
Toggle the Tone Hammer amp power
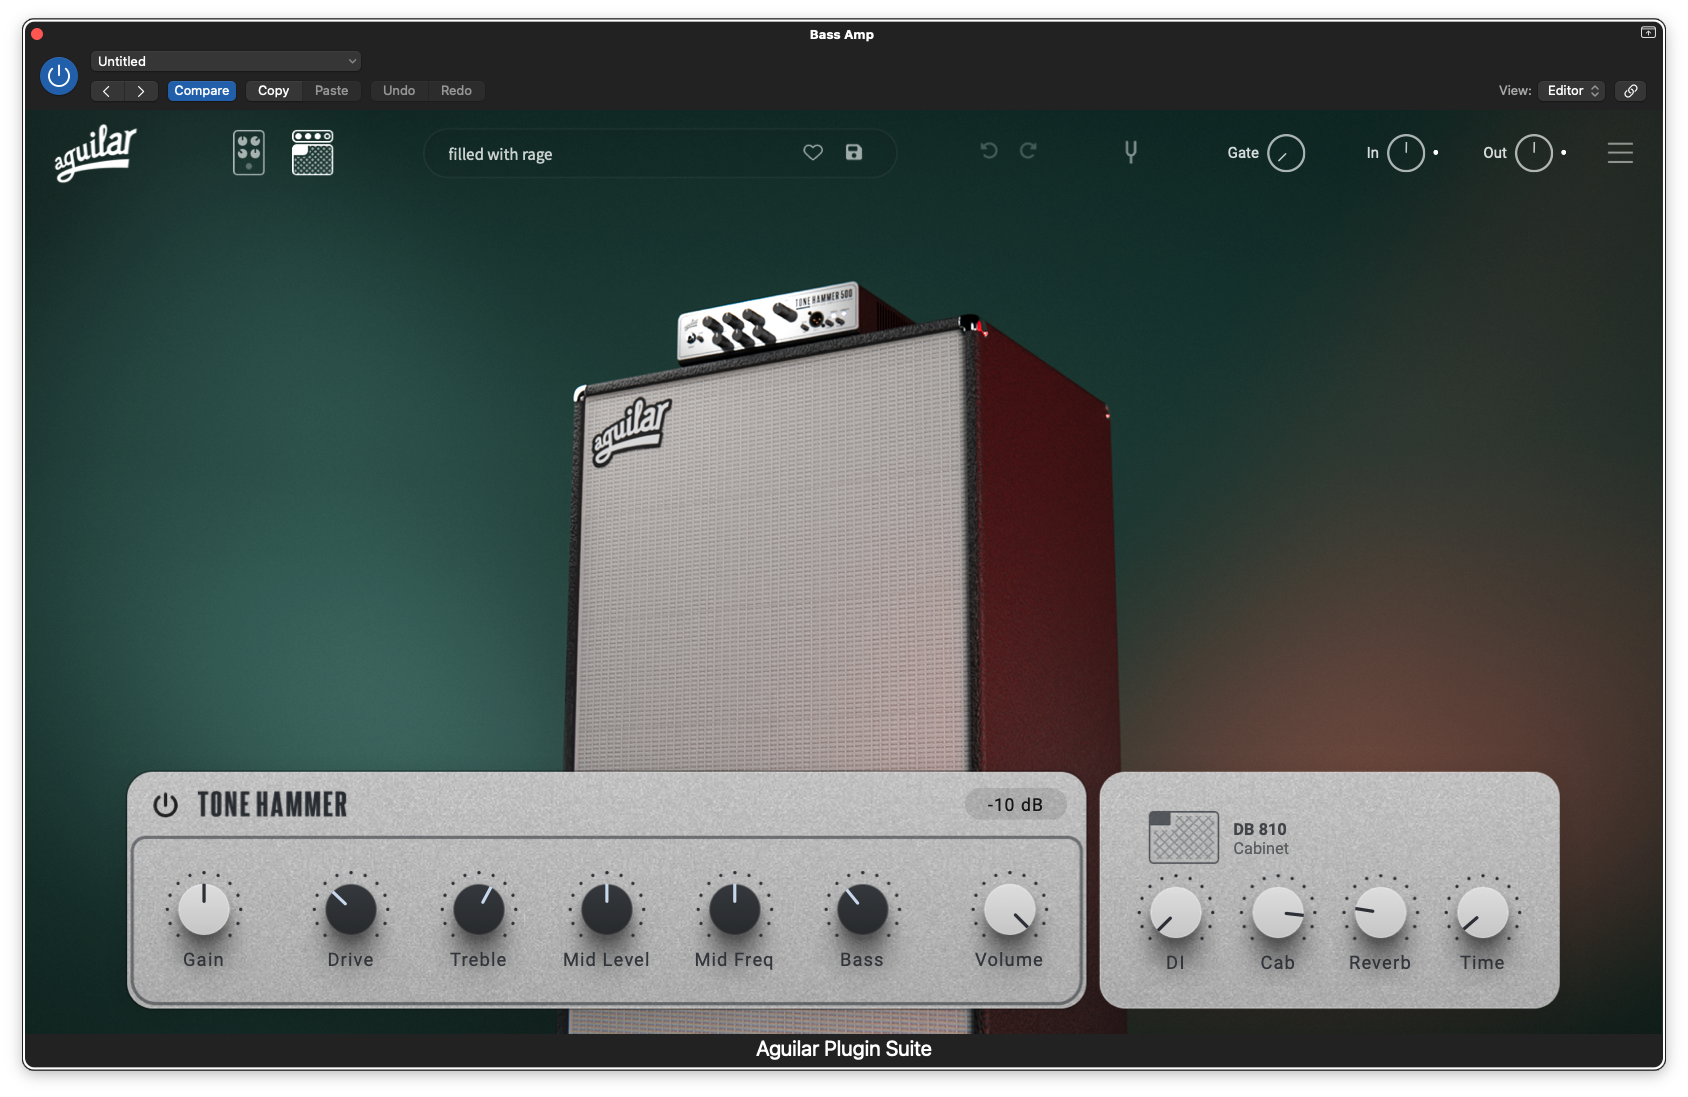[x=165, y=805]
